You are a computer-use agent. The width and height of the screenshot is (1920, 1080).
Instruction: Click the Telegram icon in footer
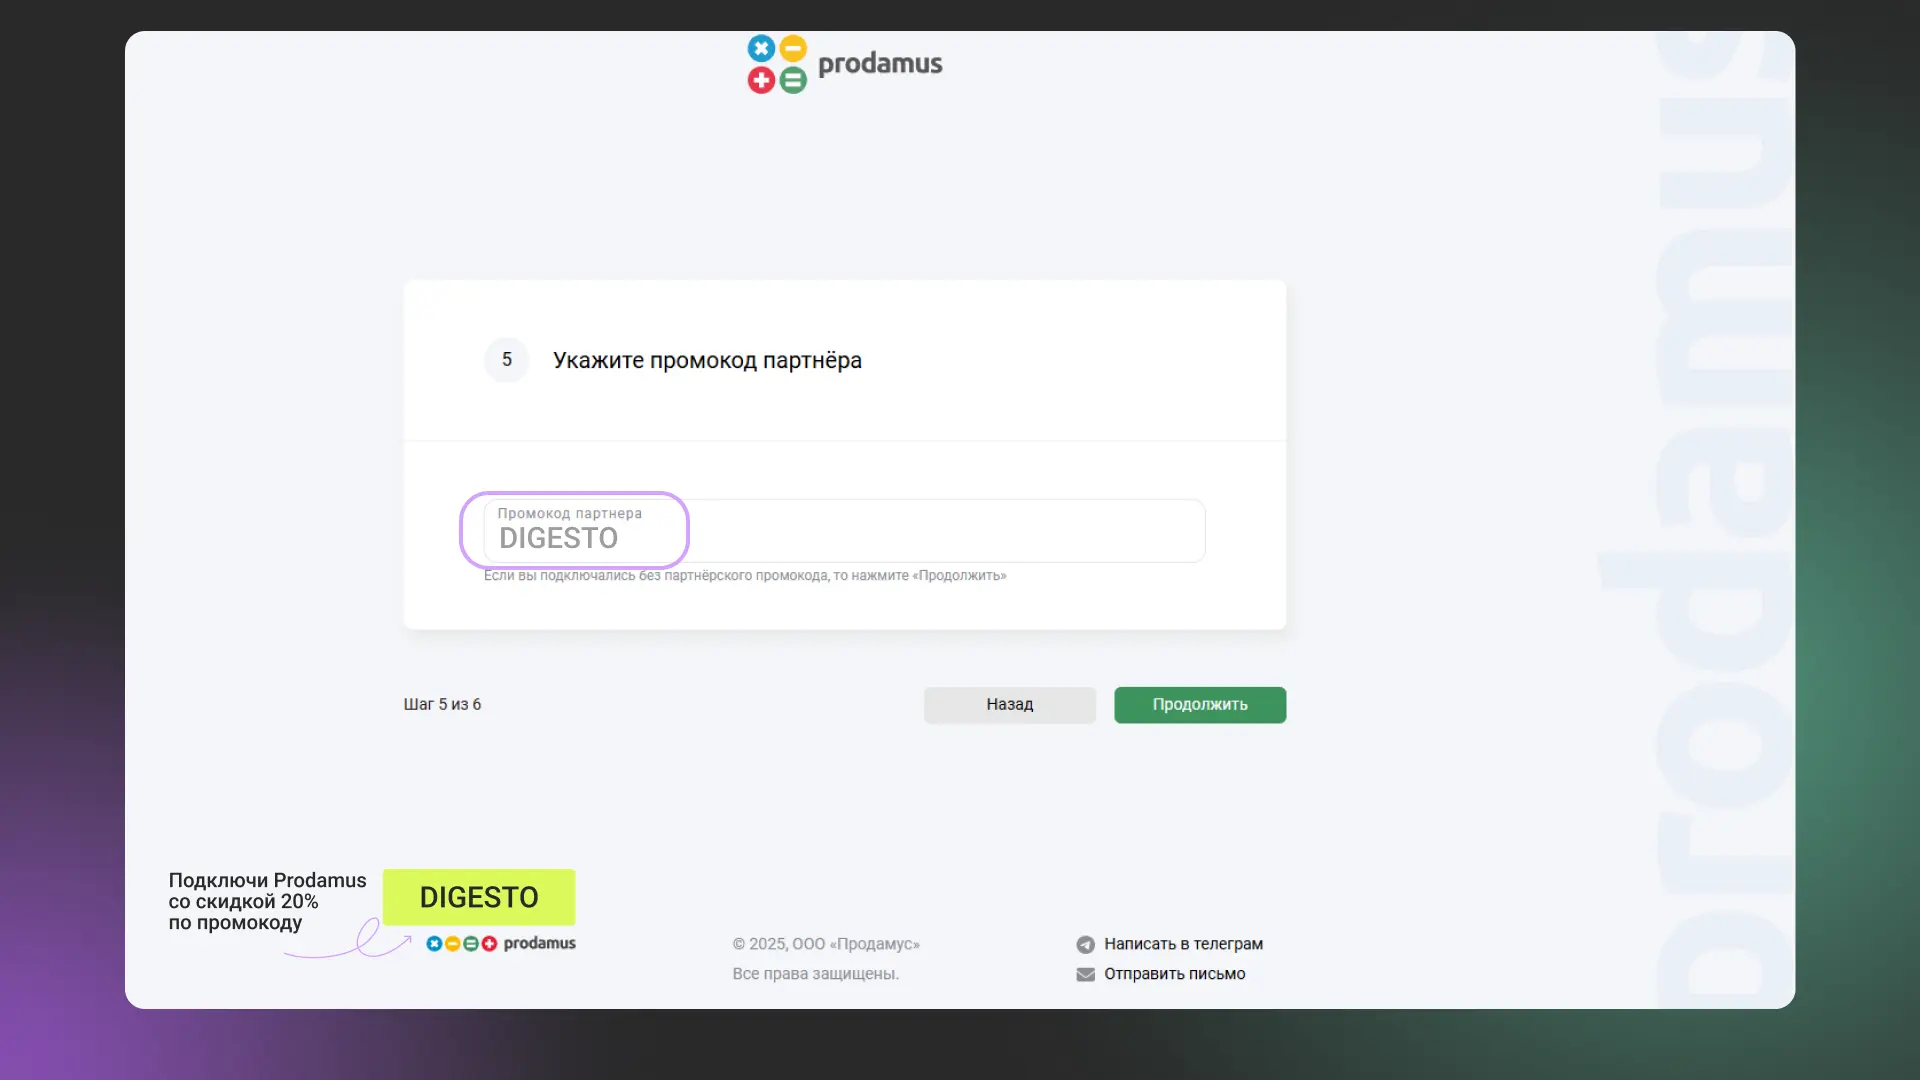tap(1085, 944)
